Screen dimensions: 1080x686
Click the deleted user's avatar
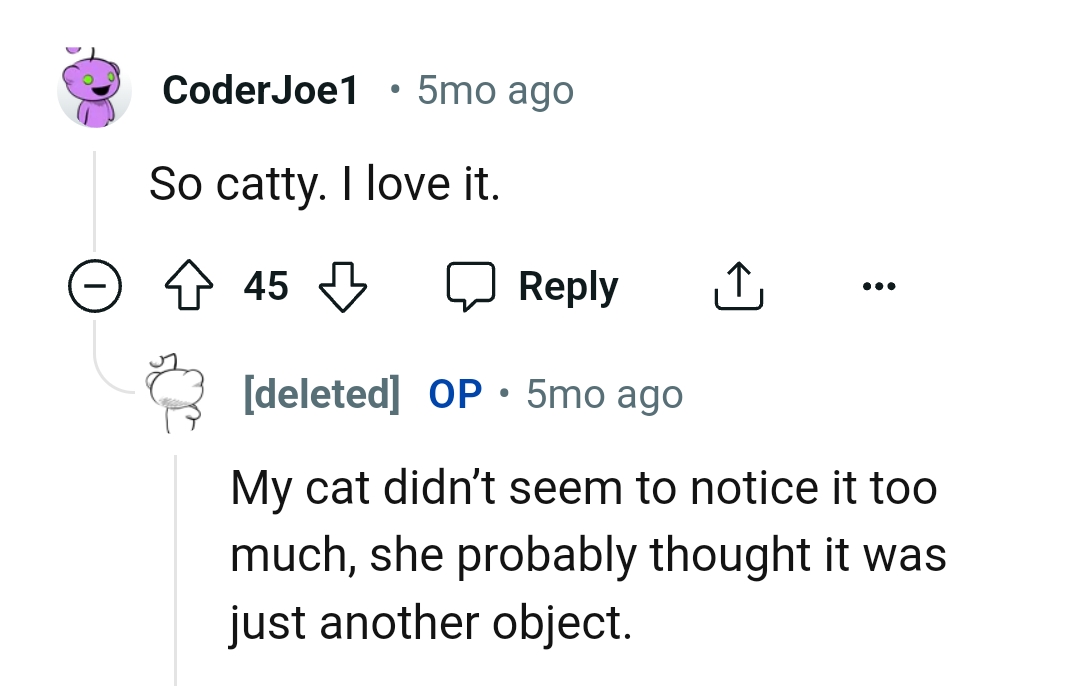click(176, 392)
